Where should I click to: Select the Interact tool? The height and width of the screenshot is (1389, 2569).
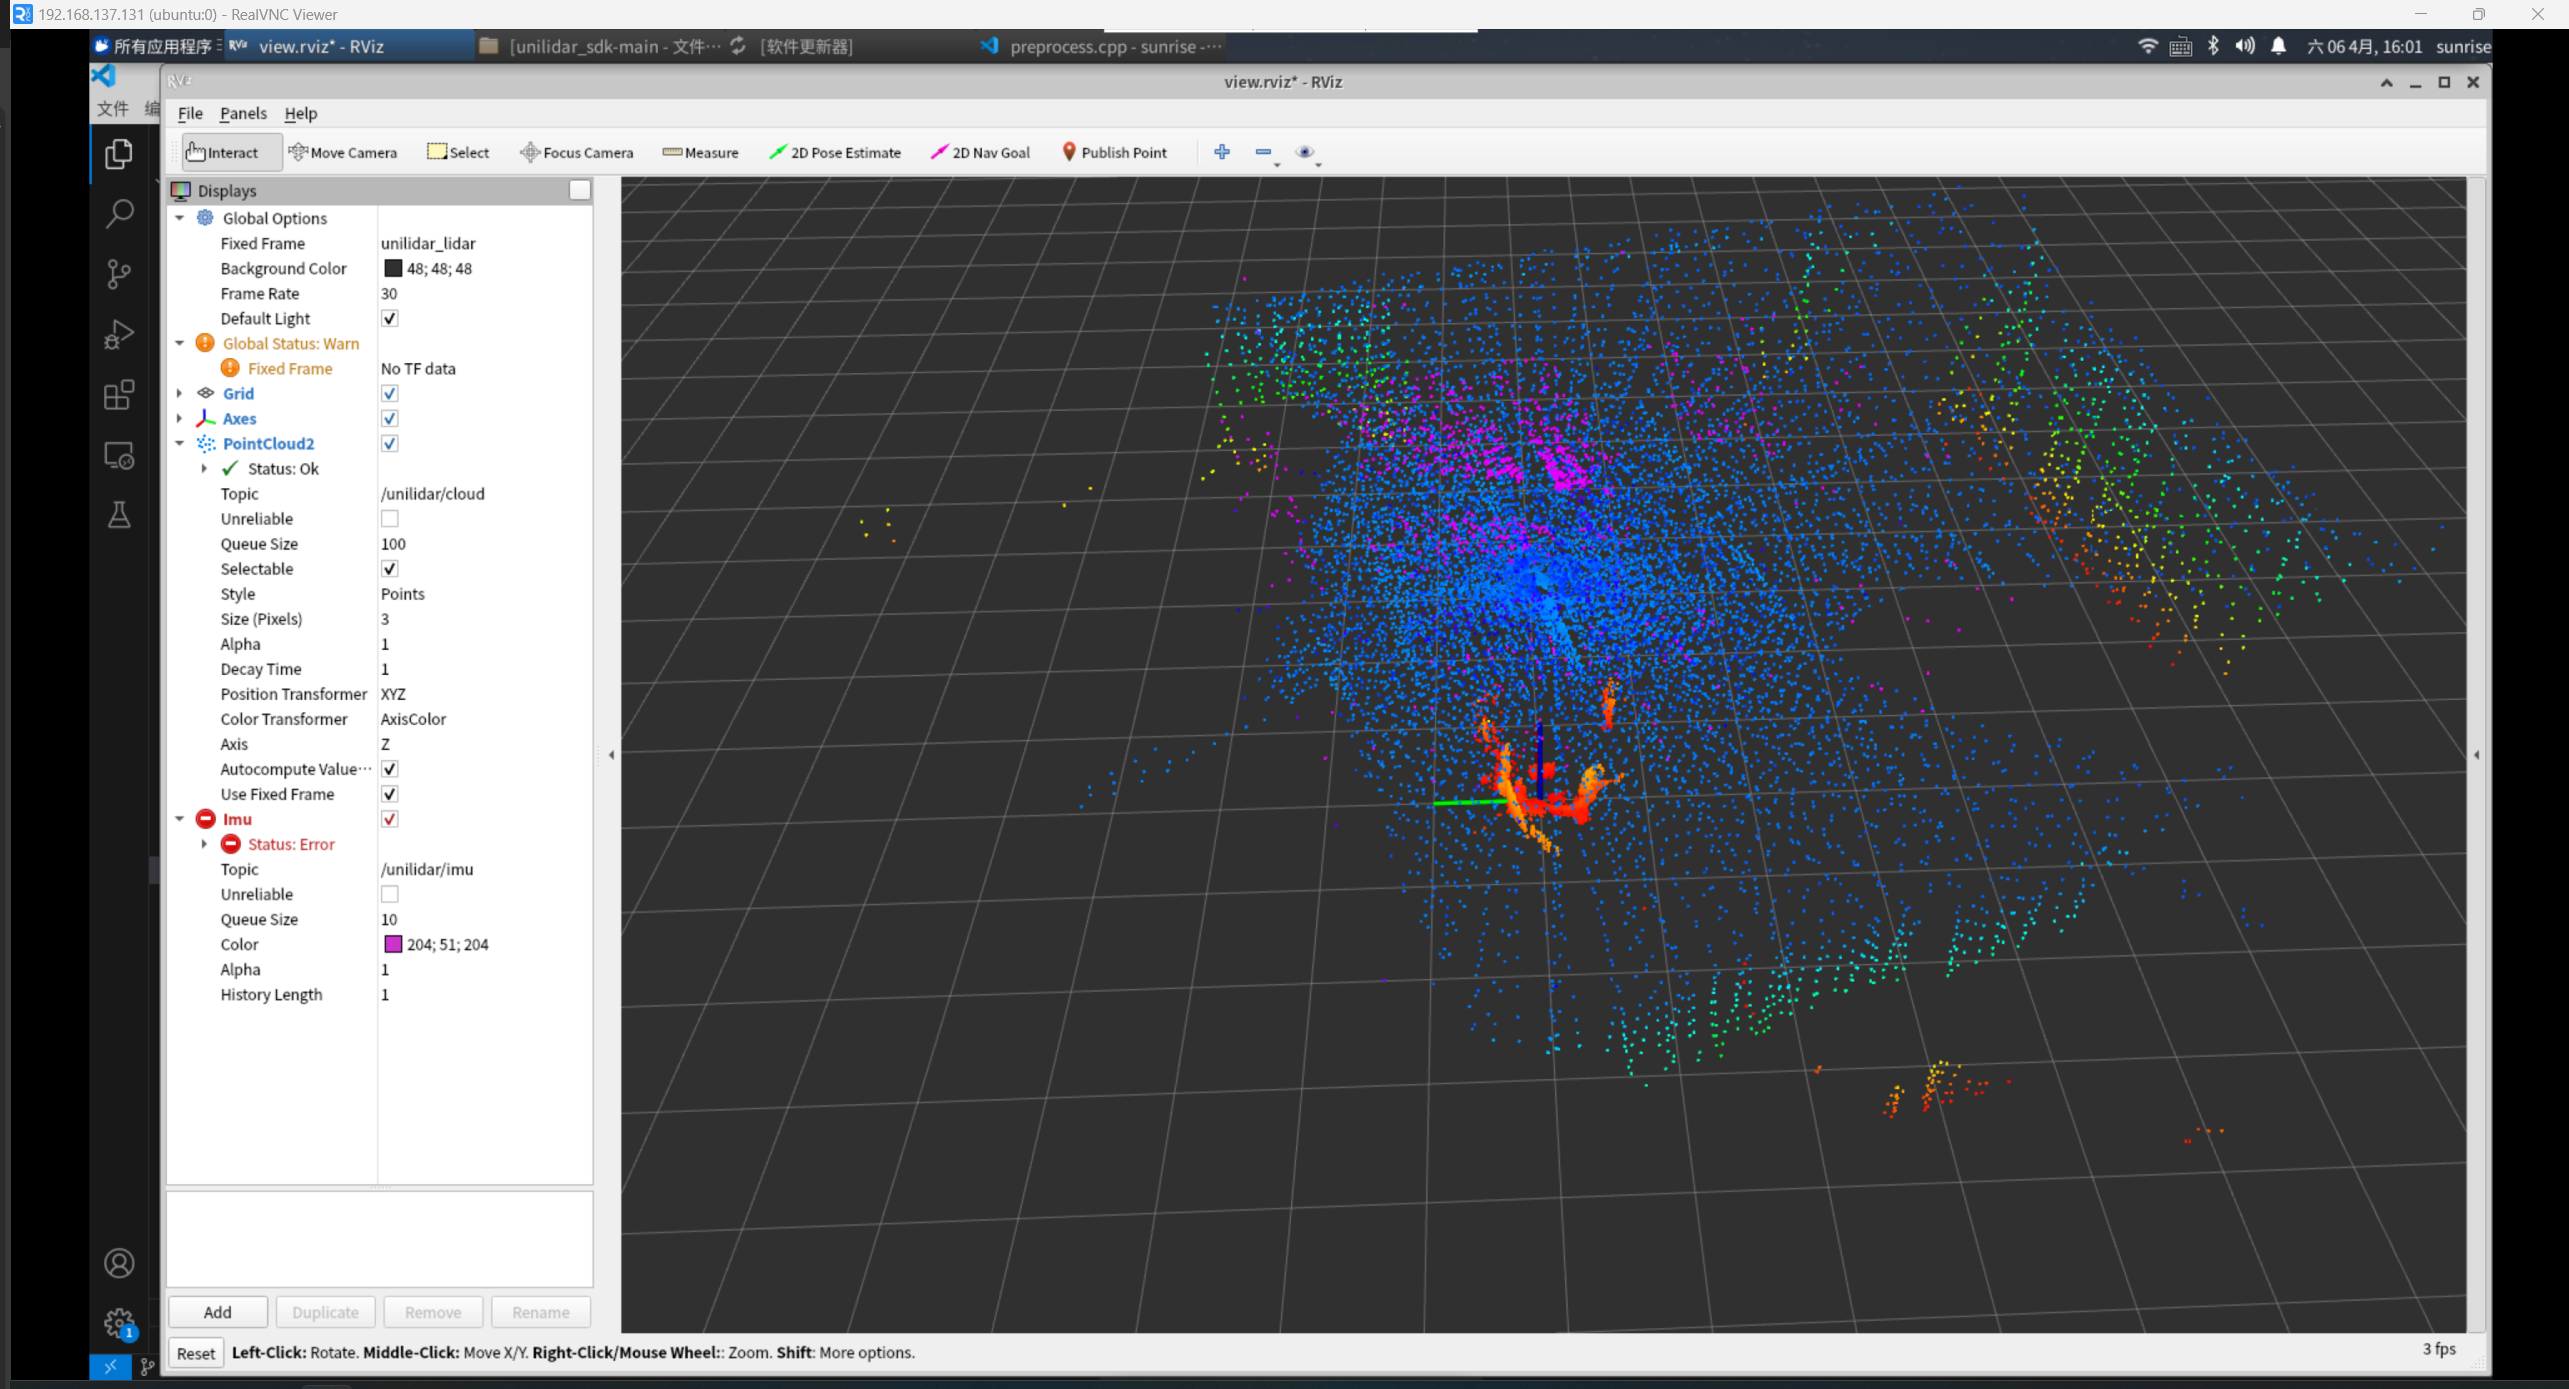click(231, 152)
